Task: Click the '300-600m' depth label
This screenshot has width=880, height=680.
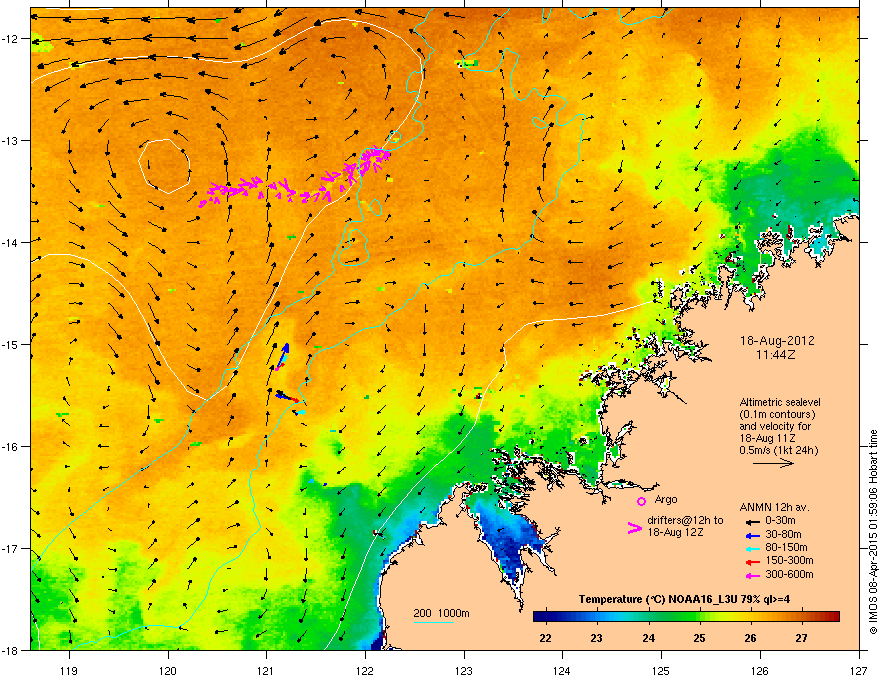Action: (x=789, y=574)
